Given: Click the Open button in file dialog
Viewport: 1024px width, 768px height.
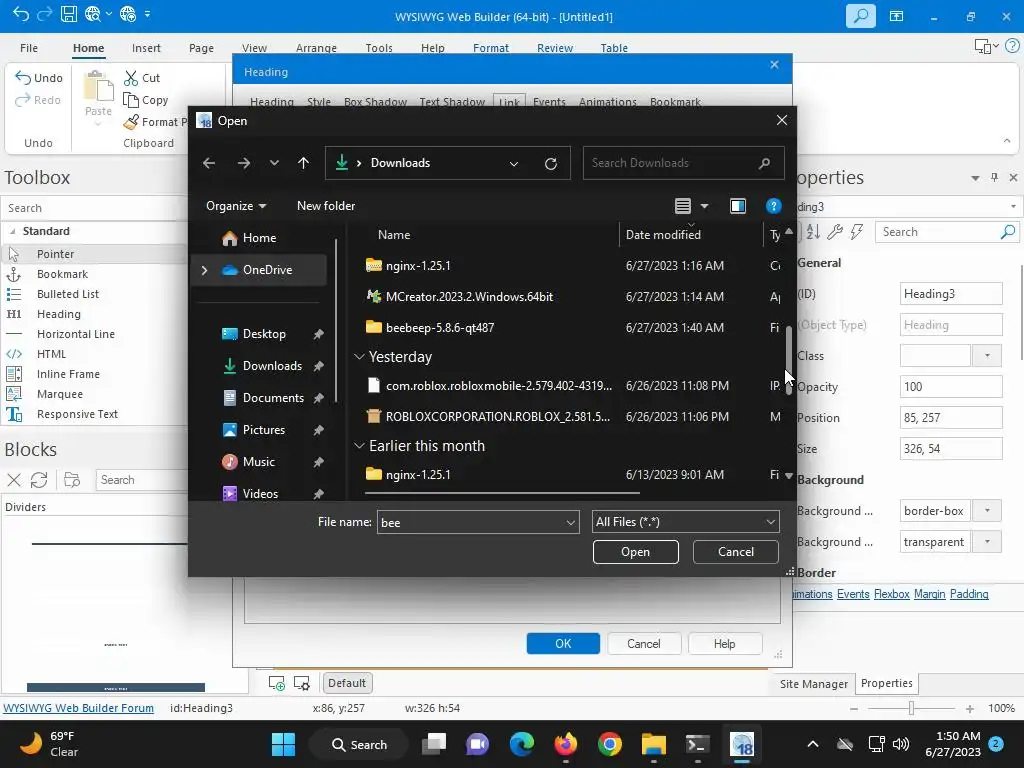Looking at the screenshot, I should point(635,552).
